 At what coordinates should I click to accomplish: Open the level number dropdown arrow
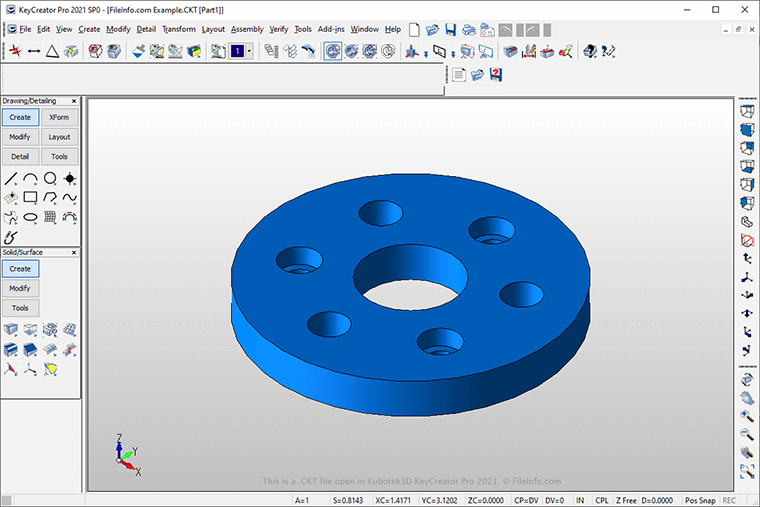pyautogui.click(x=249, y=51)
